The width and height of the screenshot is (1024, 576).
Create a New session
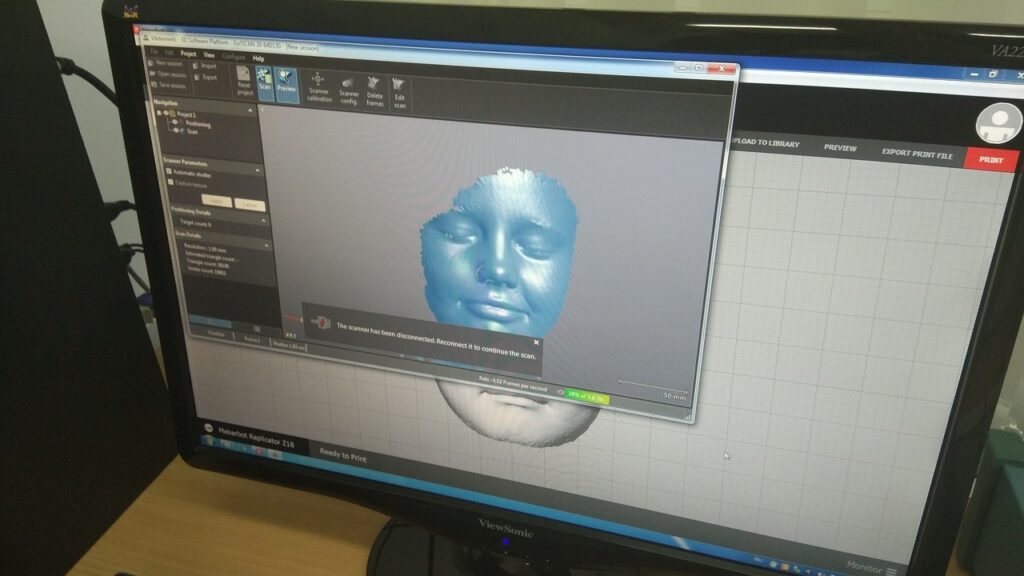166,63
